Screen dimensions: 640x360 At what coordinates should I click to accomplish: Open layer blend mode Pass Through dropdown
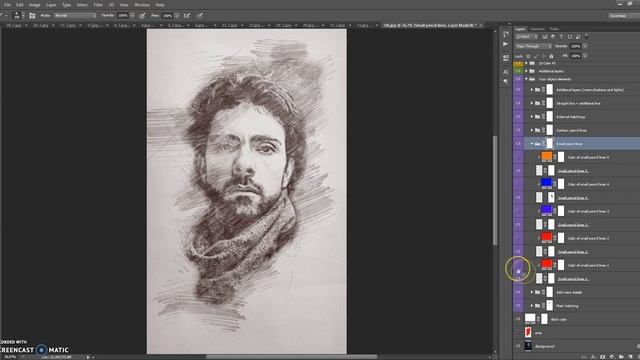coord(533,46)
